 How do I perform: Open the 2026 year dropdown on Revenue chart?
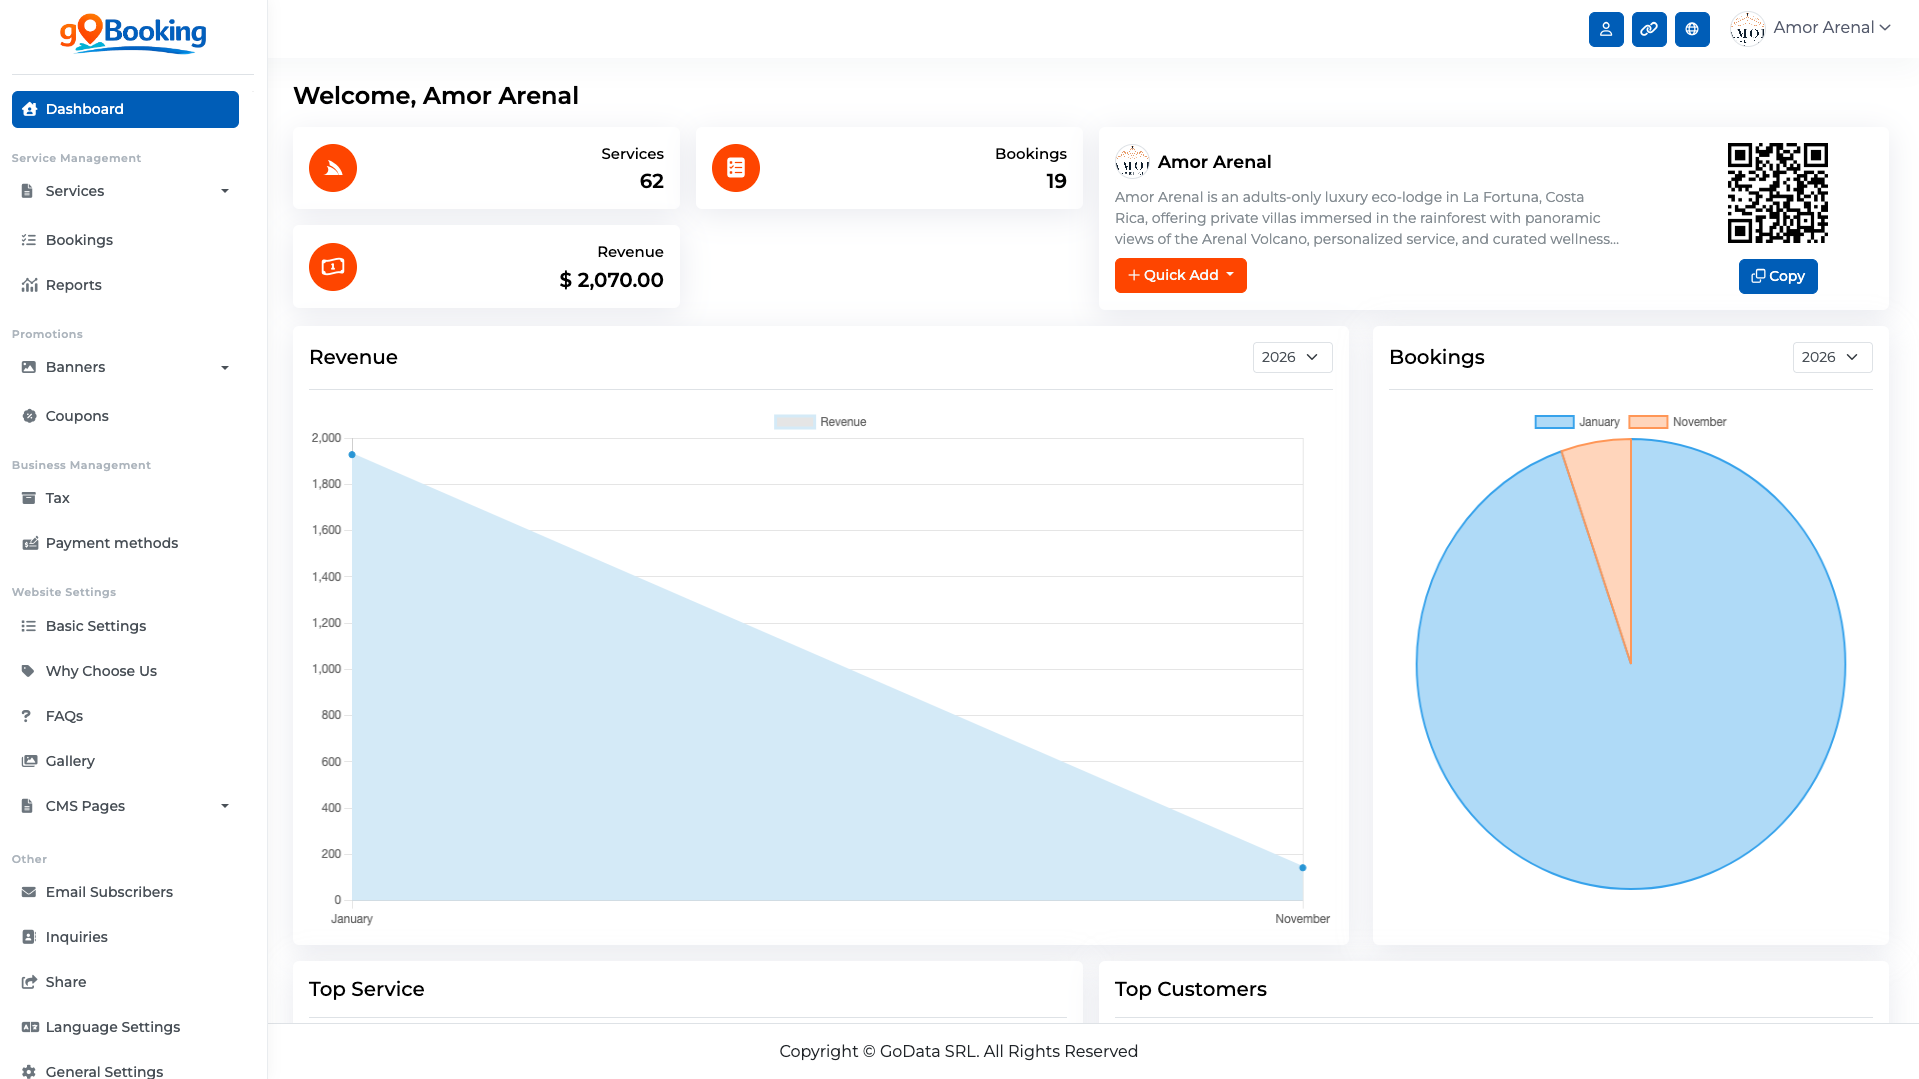[x=1292, y=357]
